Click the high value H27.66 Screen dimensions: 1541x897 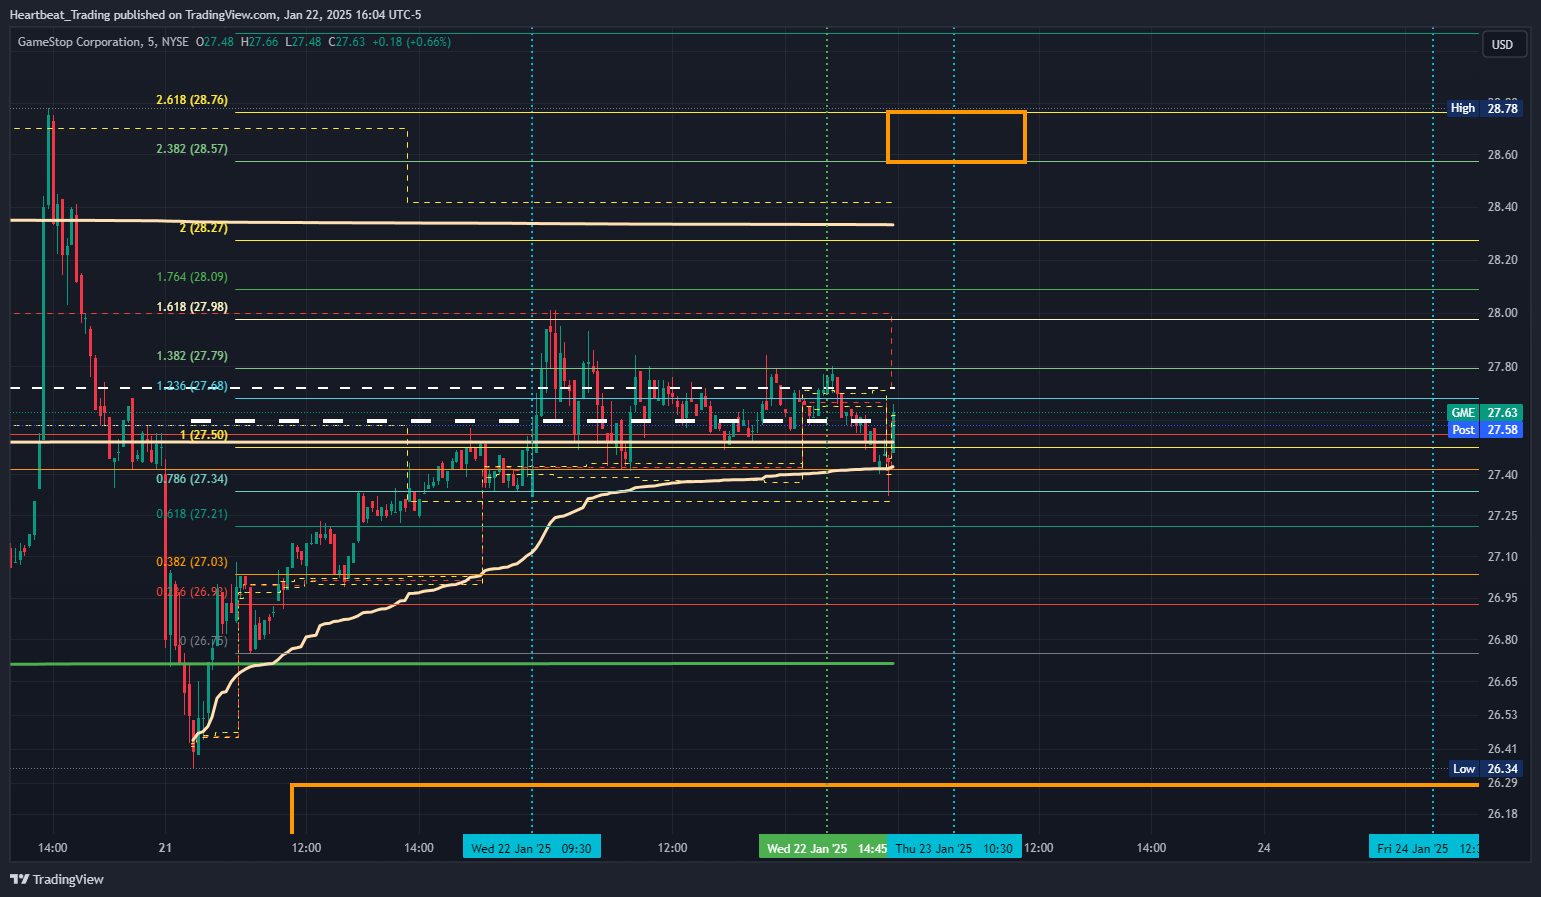pos(260,42)
